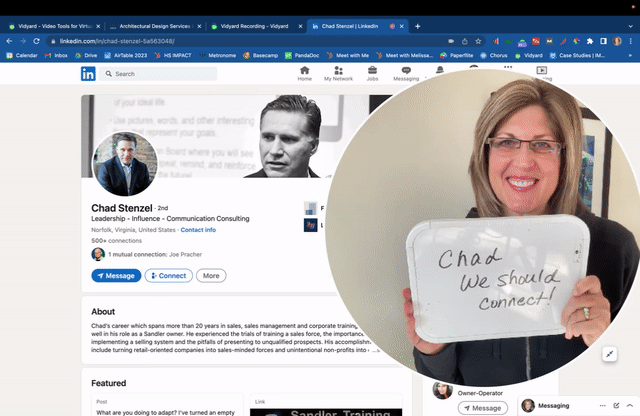The image size is (640, 416).
Task: Open the Vidyard bookmark
Action: coord(529,56)
